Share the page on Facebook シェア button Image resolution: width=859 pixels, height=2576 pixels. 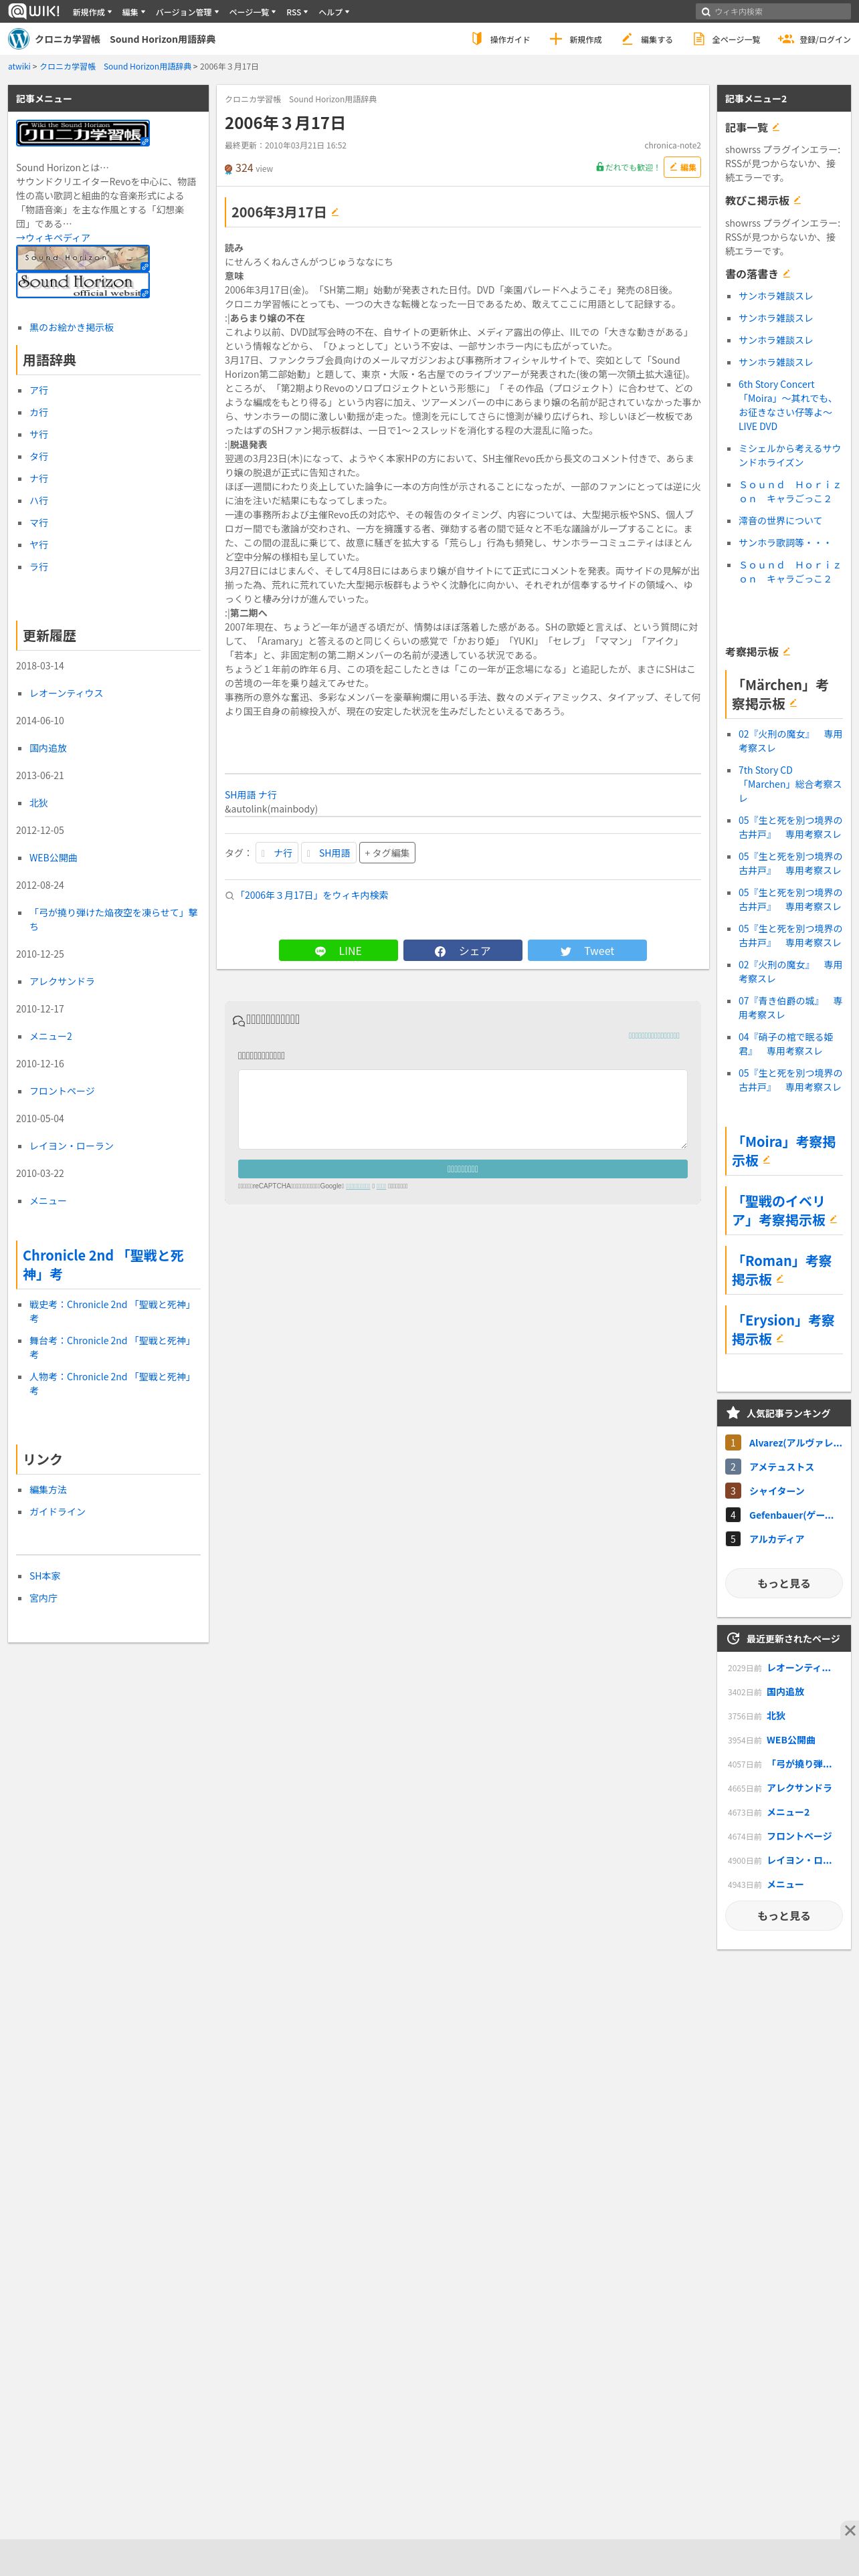pyautogui.click(x=462, y=950)
